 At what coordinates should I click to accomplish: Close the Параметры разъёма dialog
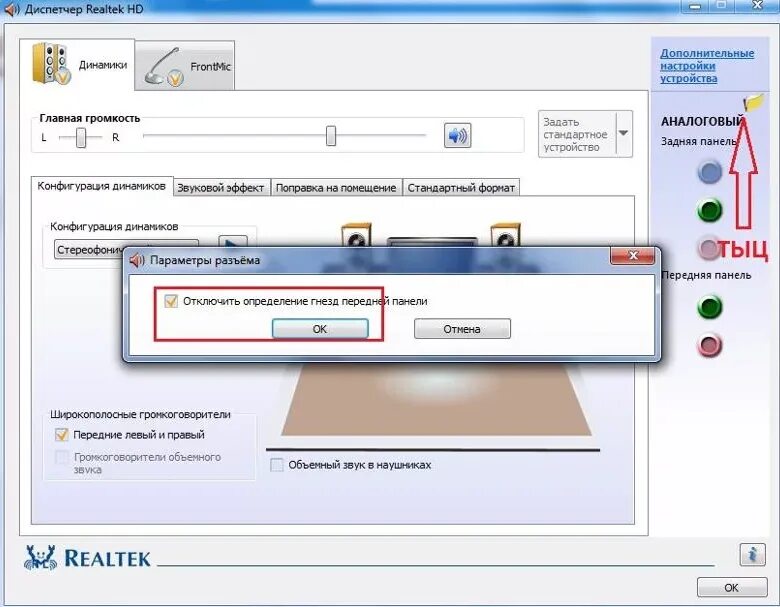(x=633, y=256)
